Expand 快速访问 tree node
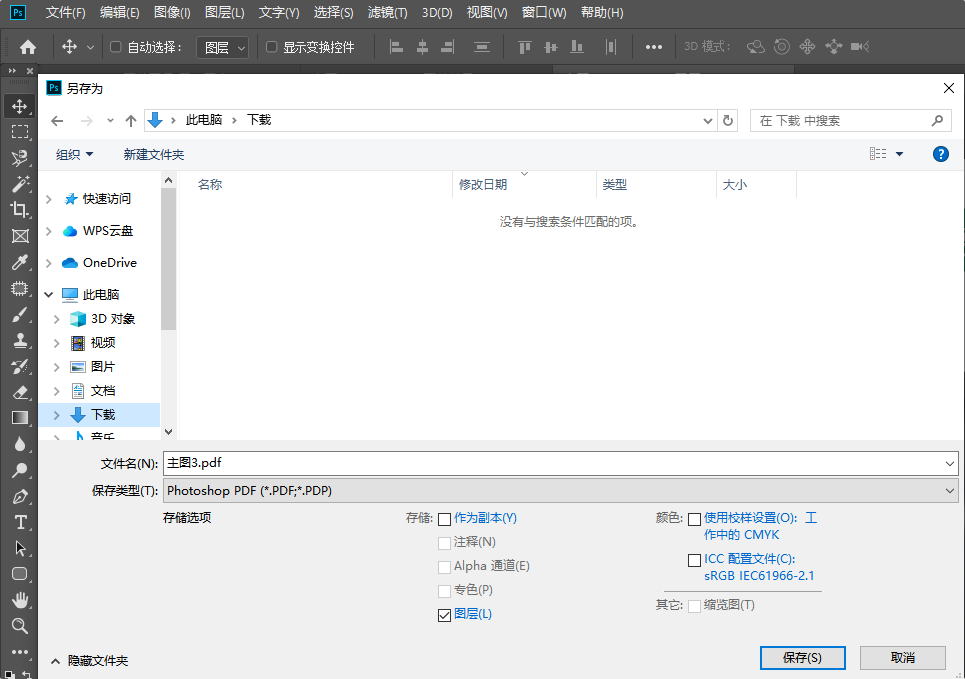The width and height of the screenshot is (965, 679). [x=49, y=199]
